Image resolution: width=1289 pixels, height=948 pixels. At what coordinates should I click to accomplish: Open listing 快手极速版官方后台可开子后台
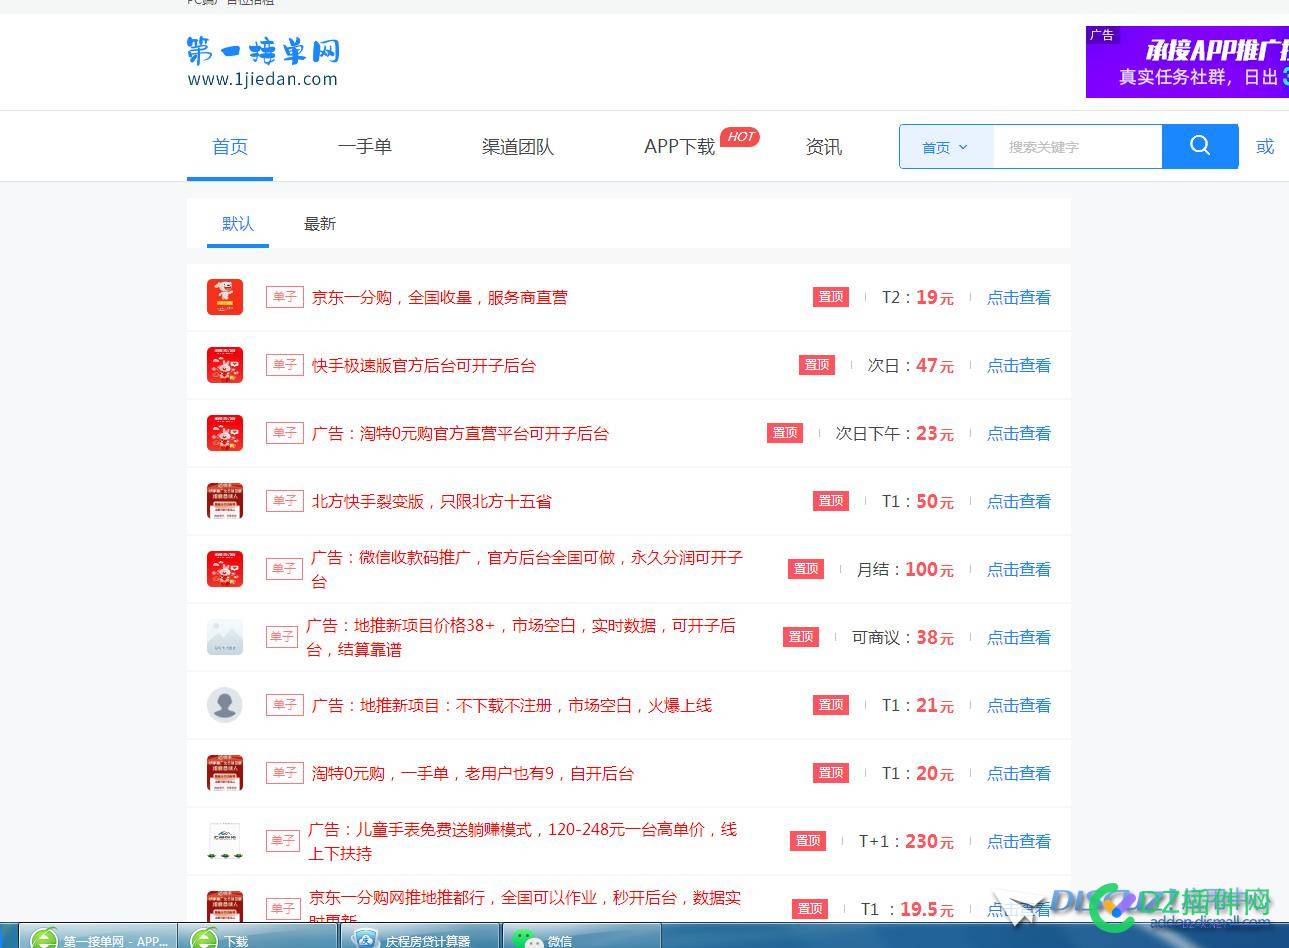pos(424,365)
